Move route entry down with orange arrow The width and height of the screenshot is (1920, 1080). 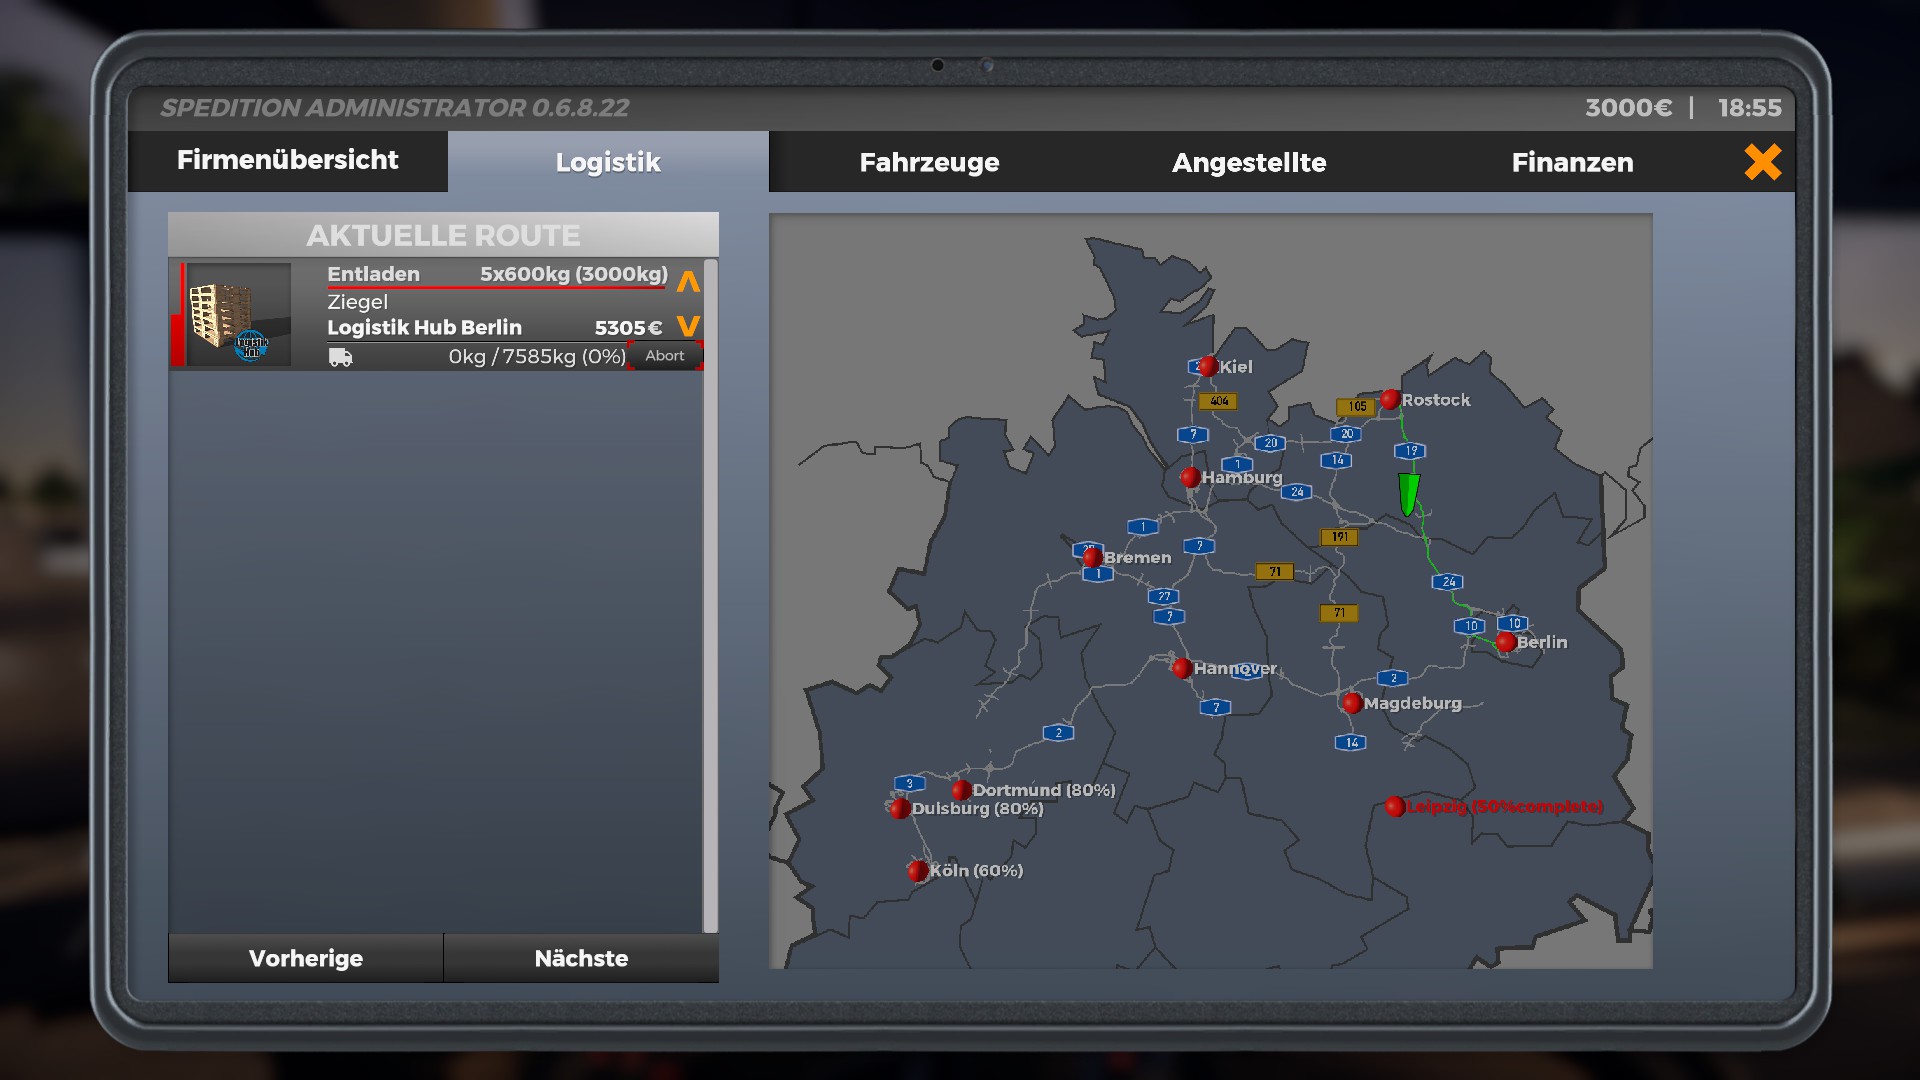(x=688, y=326)
